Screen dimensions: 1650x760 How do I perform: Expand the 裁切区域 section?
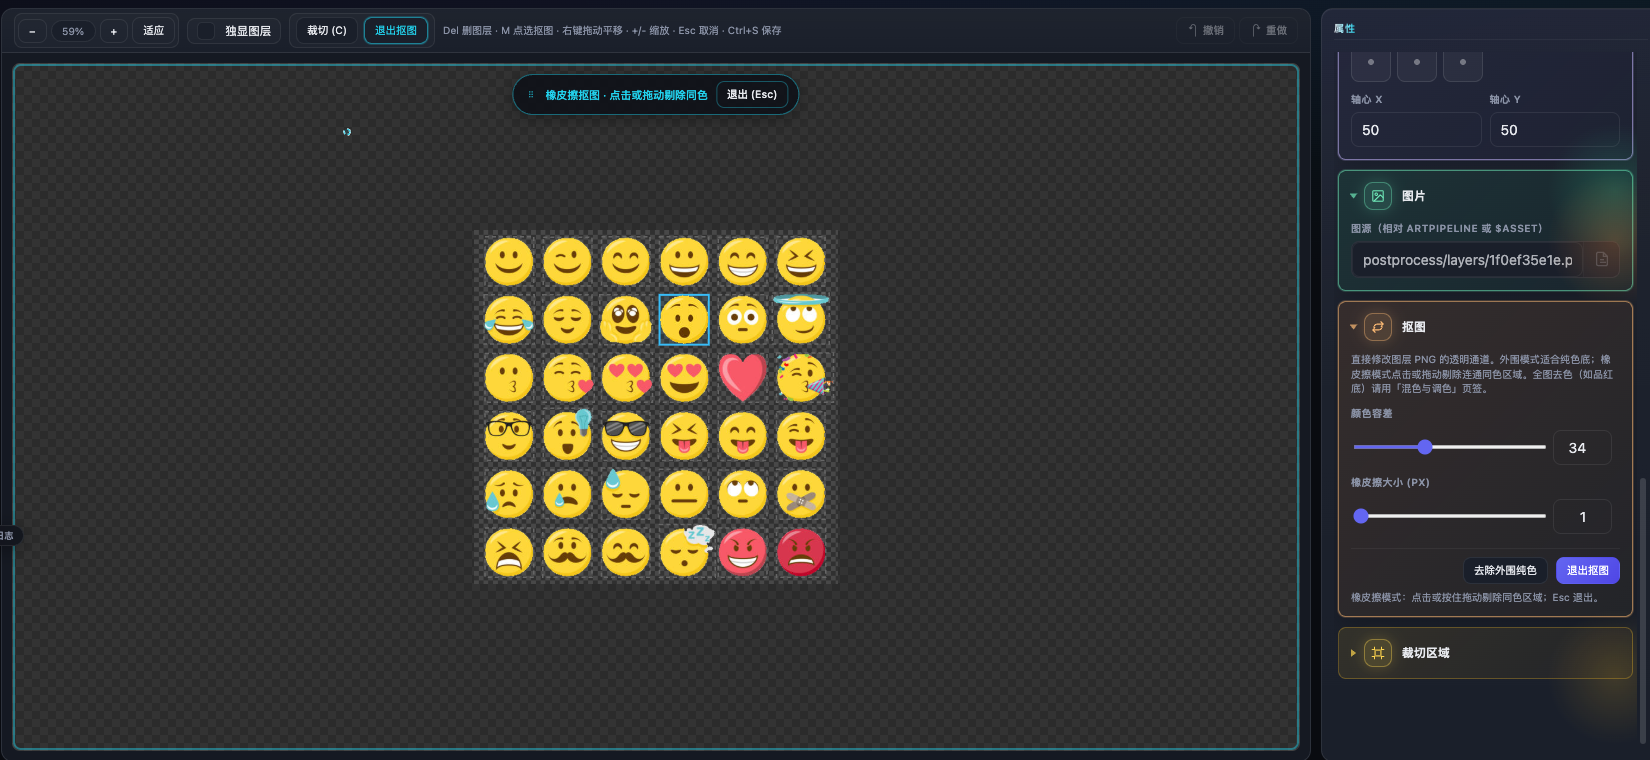(x=1354, y=653)
